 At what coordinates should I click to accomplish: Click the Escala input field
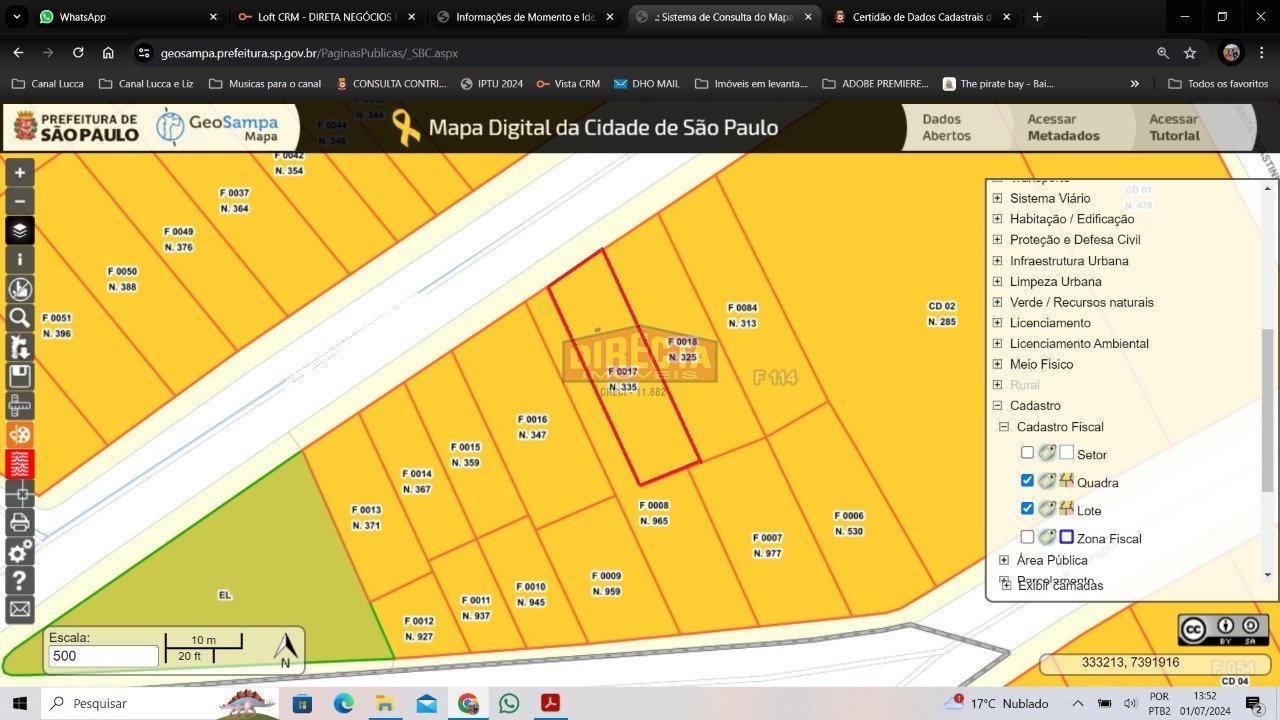click(x=103, y=656)
